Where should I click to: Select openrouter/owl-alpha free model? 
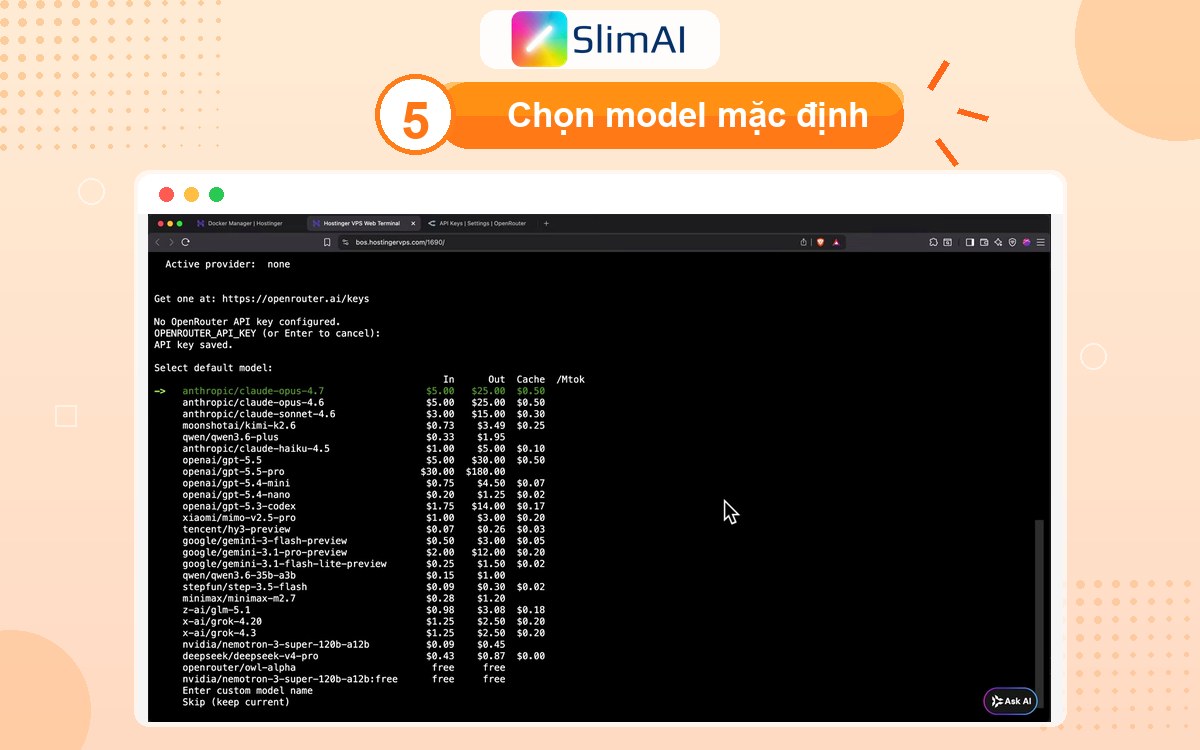click(239, 668)
